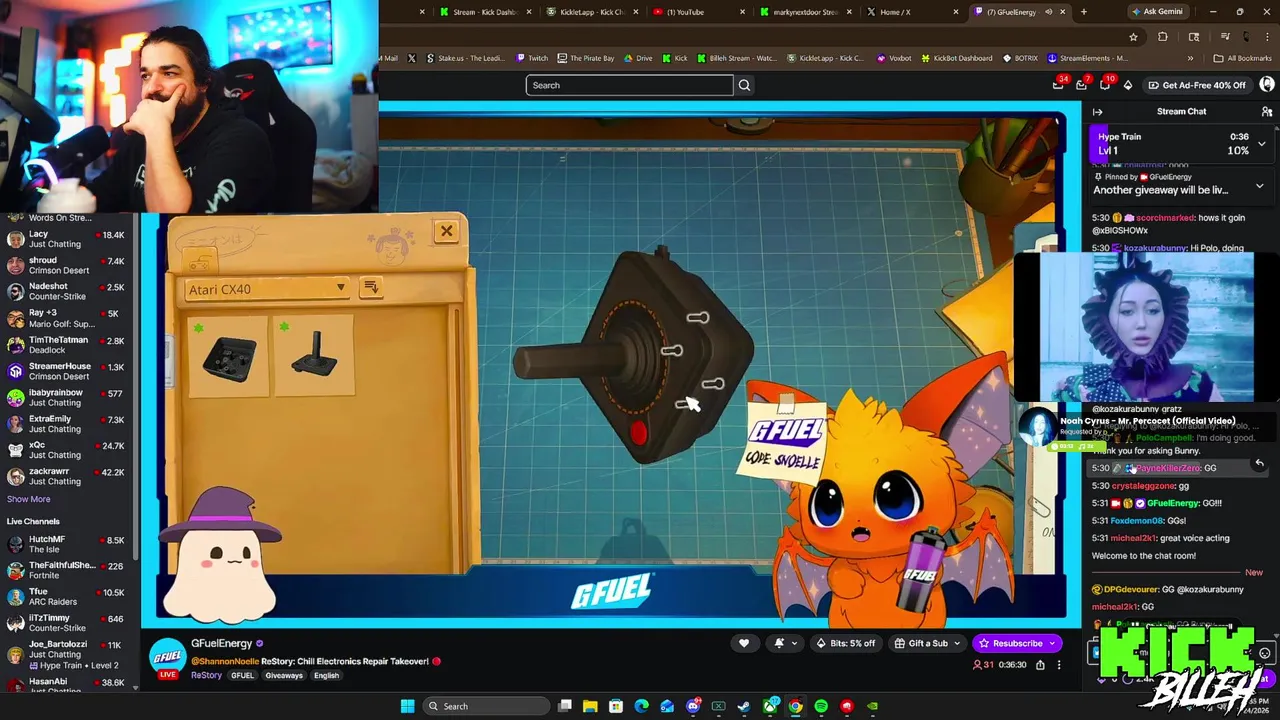Click the sort icon beside Atari CX40 dropdown
Image resolution: width=1280 pixels, height=720 pixels.
coord(371,288)
